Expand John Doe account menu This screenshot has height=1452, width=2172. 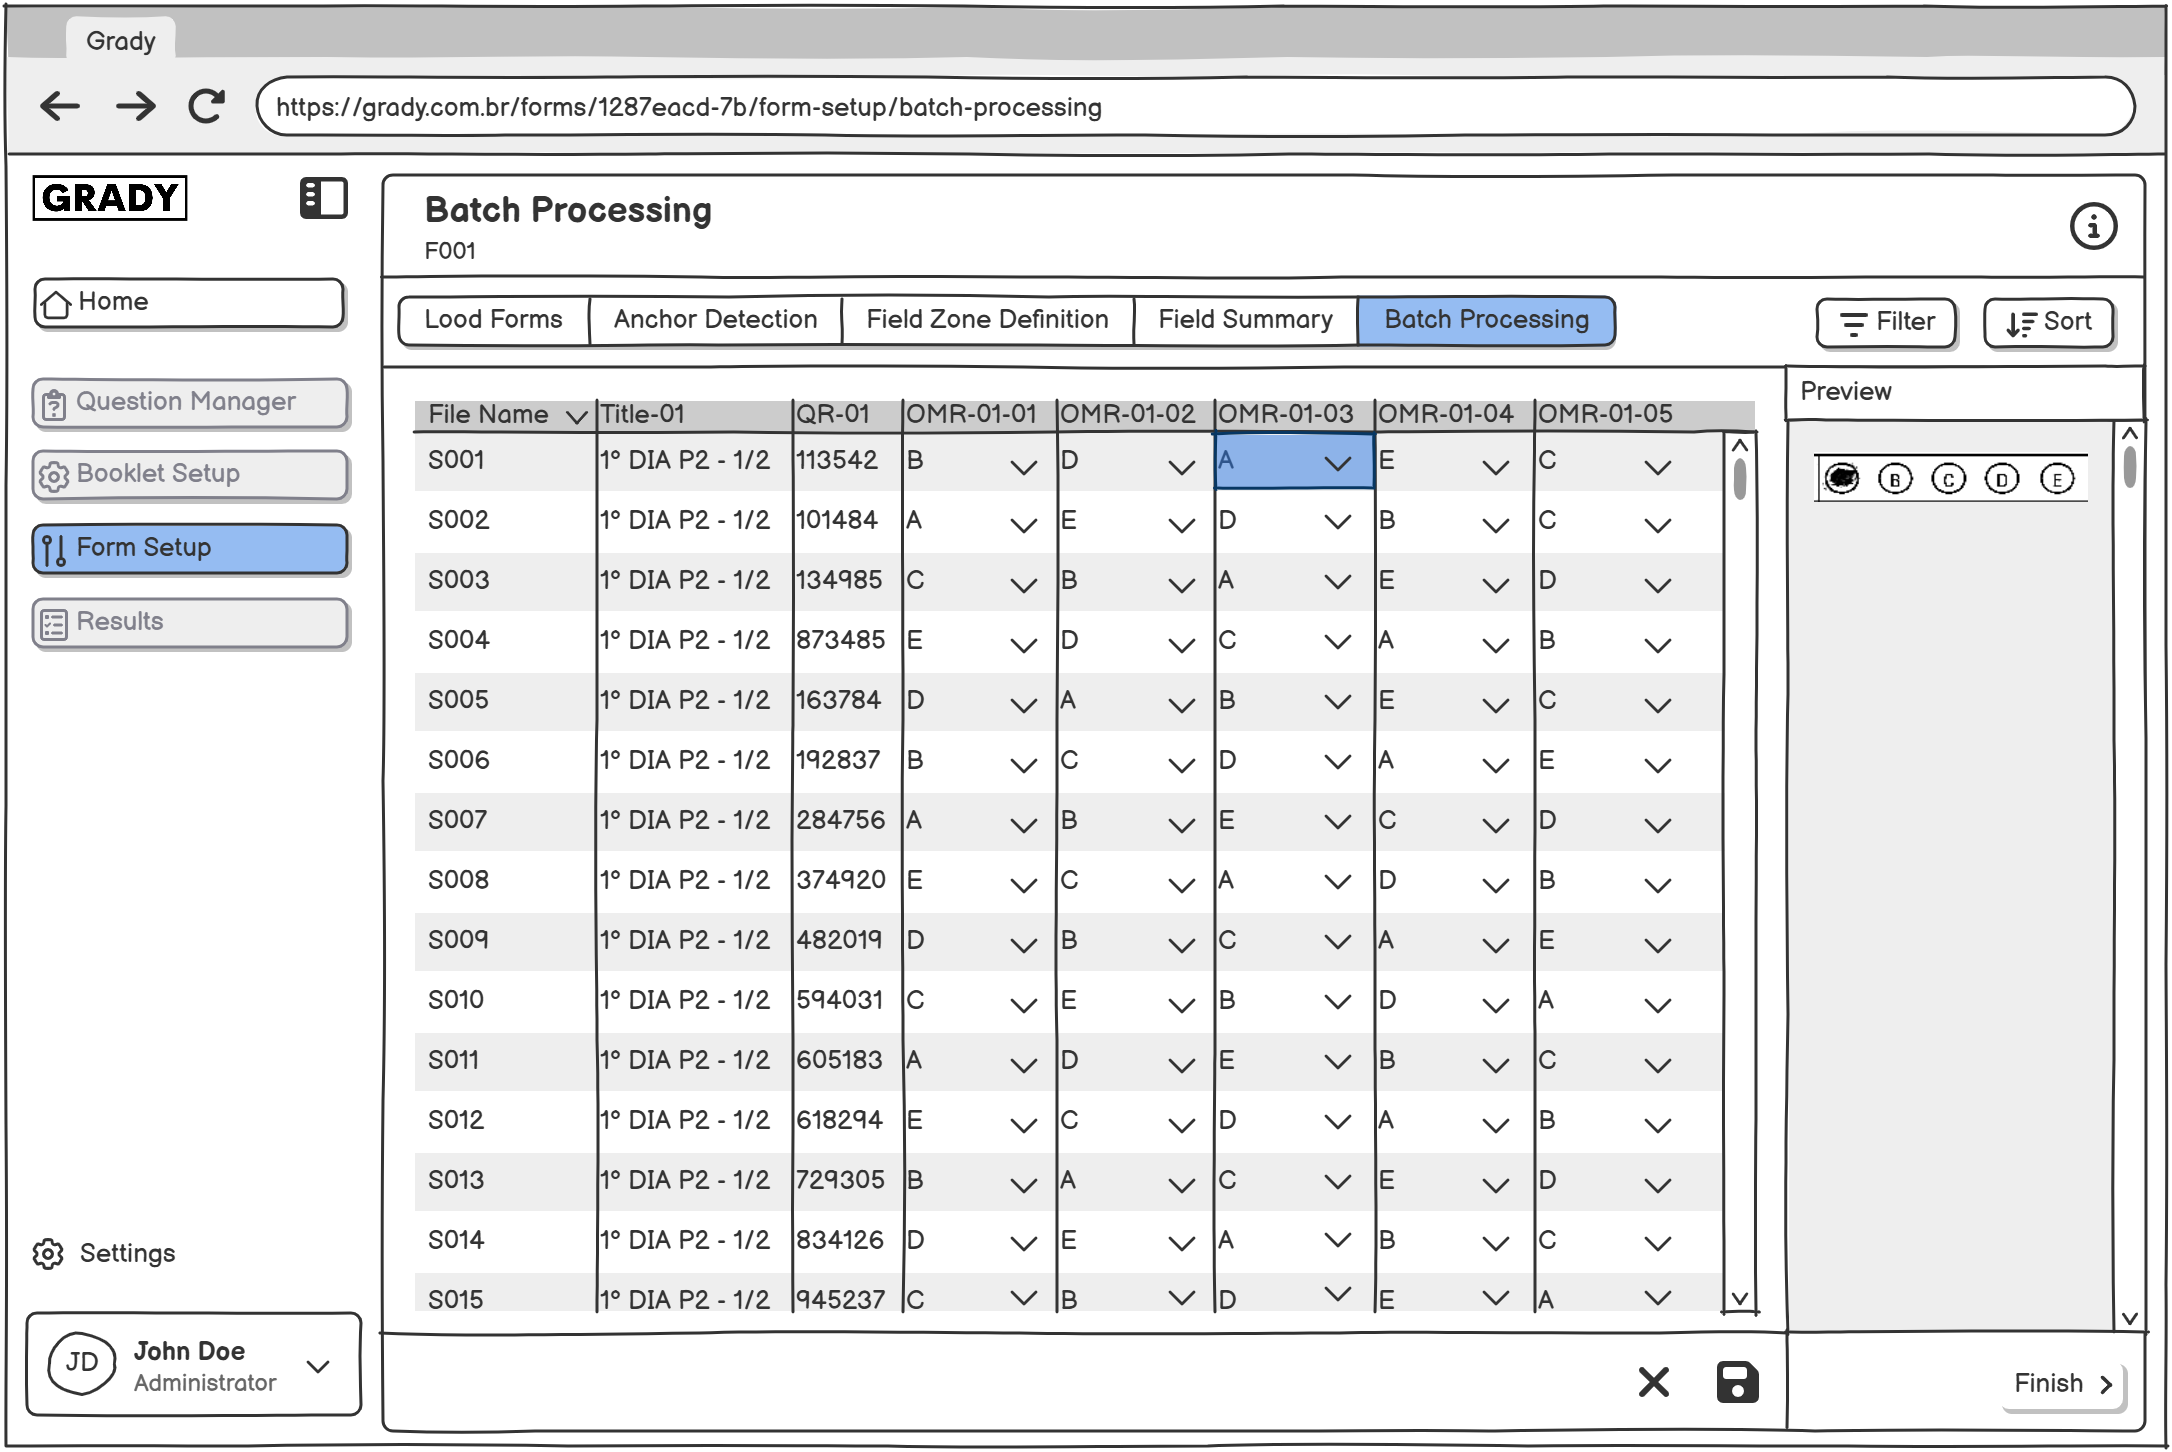tap(319, 1366)
